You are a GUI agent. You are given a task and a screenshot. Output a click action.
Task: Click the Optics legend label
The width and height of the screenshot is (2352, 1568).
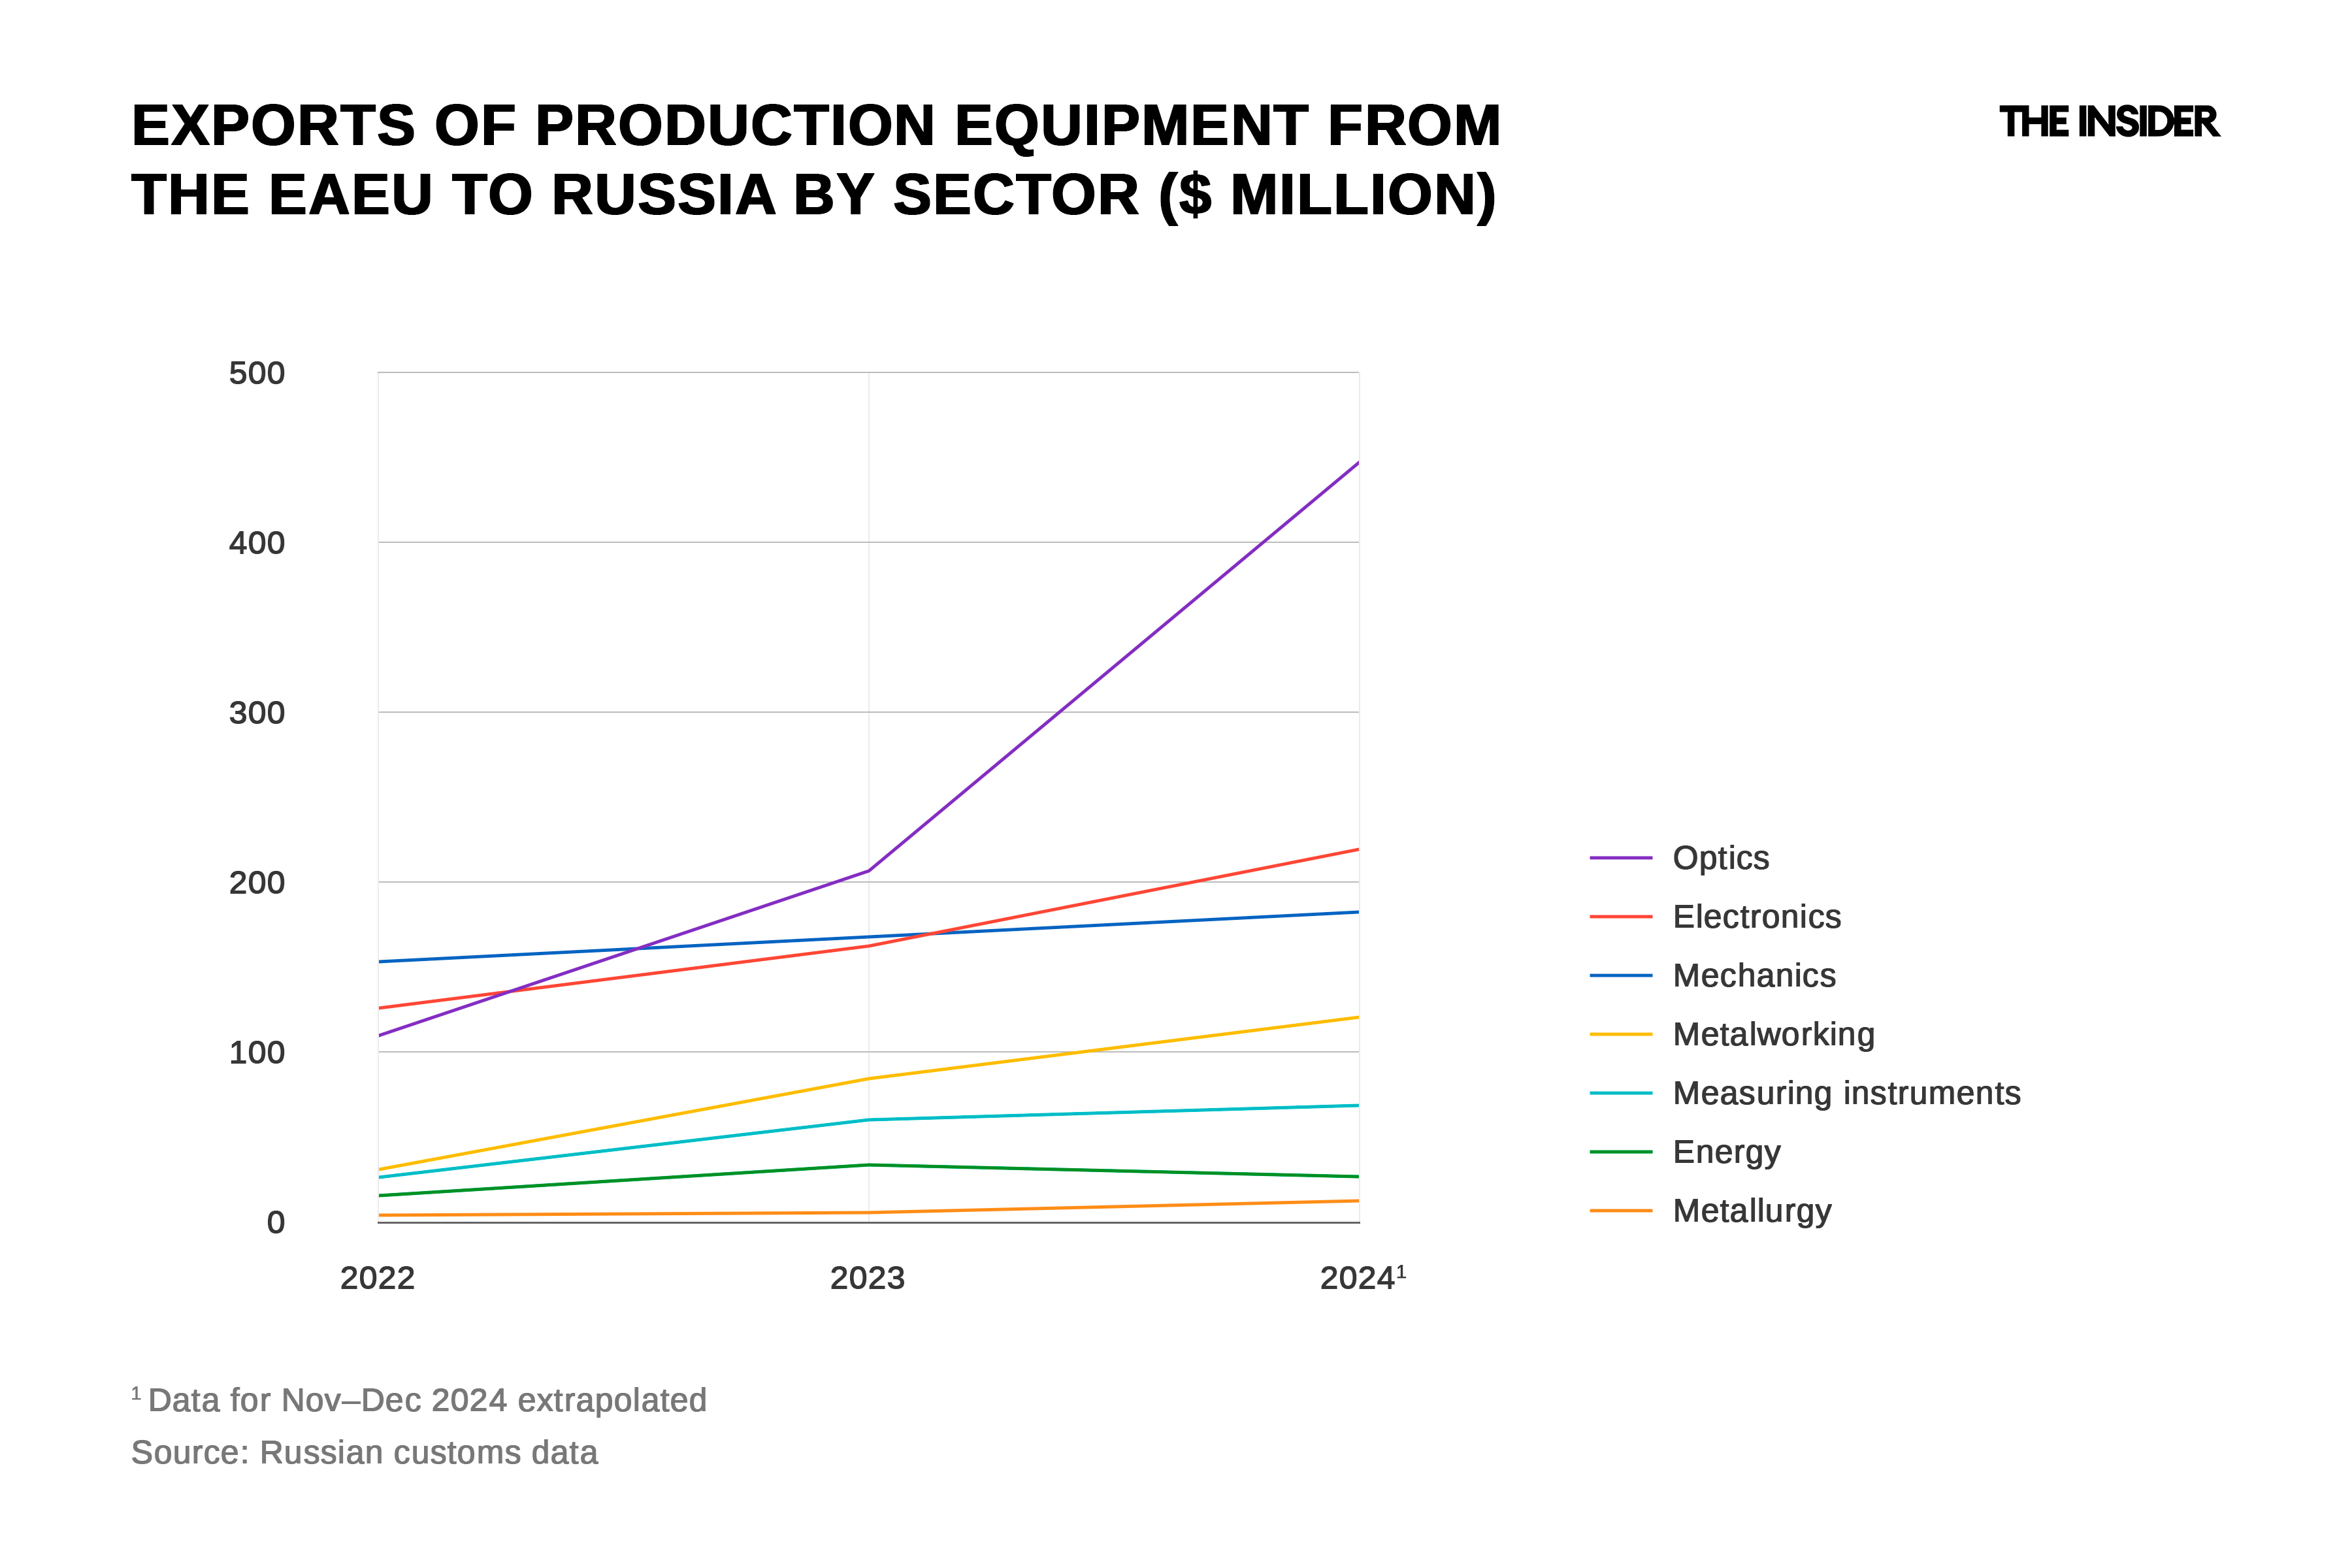click(x=1720, y=858)
